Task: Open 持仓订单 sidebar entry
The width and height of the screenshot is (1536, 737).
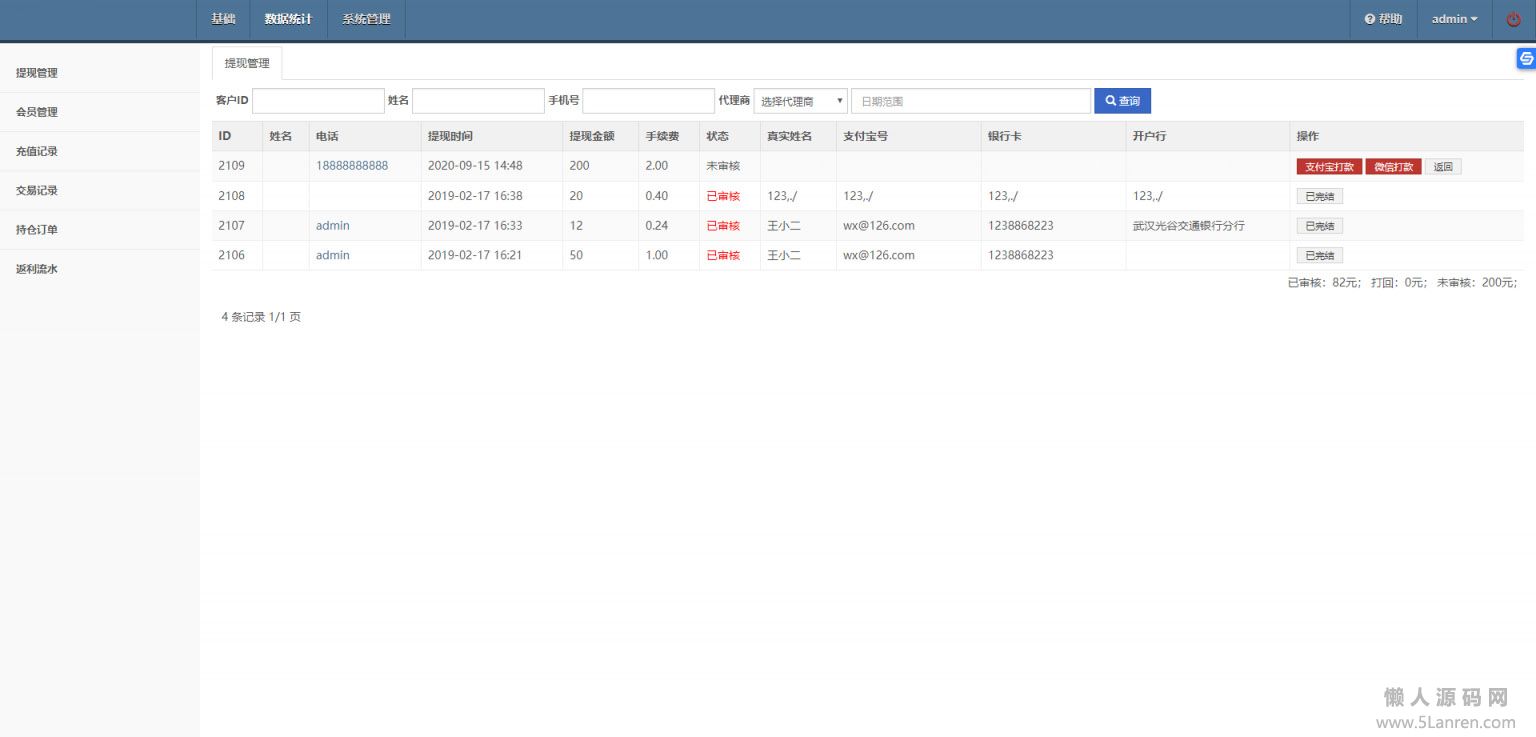Action: tap(37, 229)
